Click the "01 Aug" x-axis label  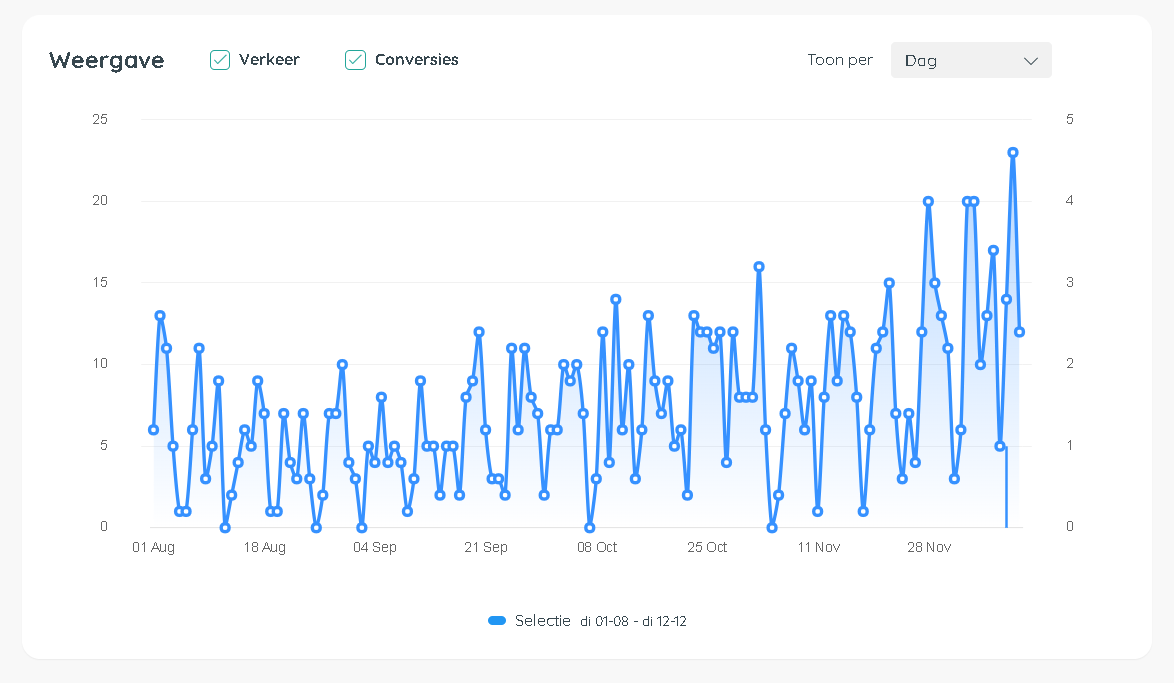(153, 547)
